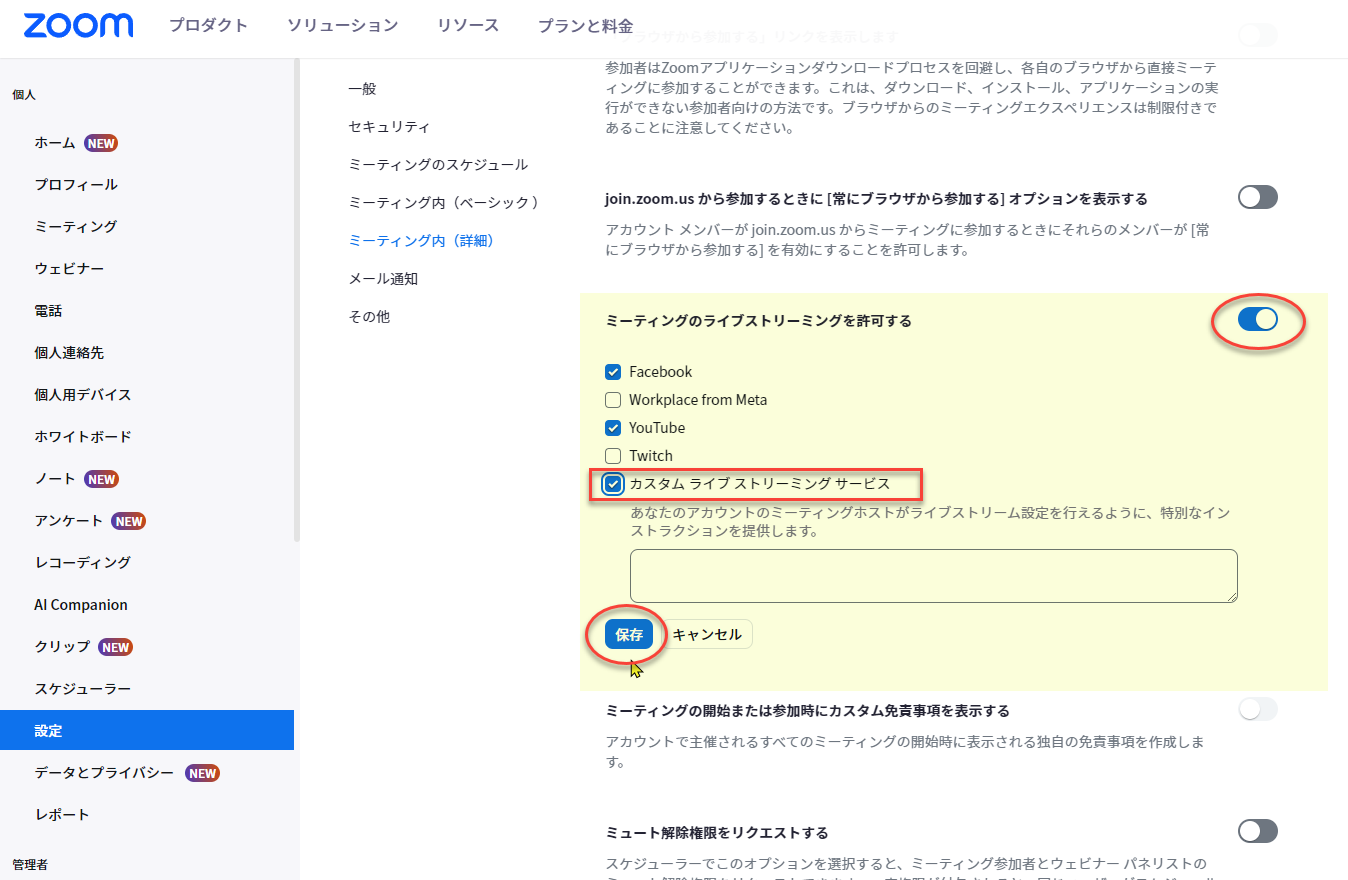This screenshot has width=1348, height=880.
Task: Click the NEW badge next to データとプライバシー
Action: pyautogui.click(x=202, y=773)
